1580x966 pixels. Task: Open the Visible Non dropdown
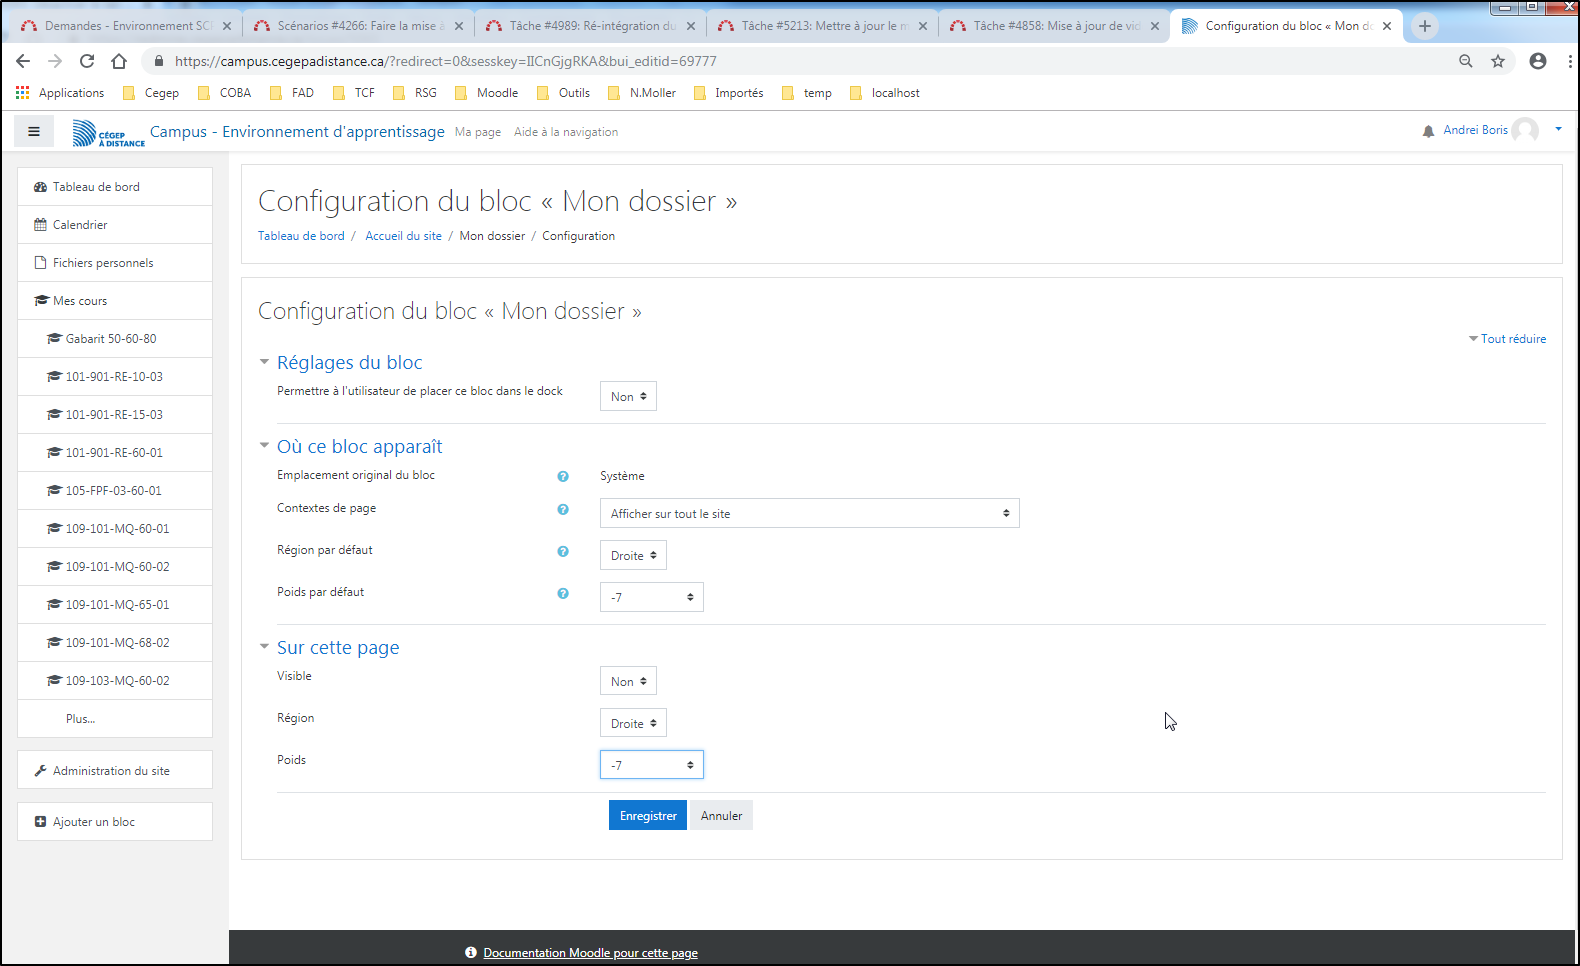628,681
